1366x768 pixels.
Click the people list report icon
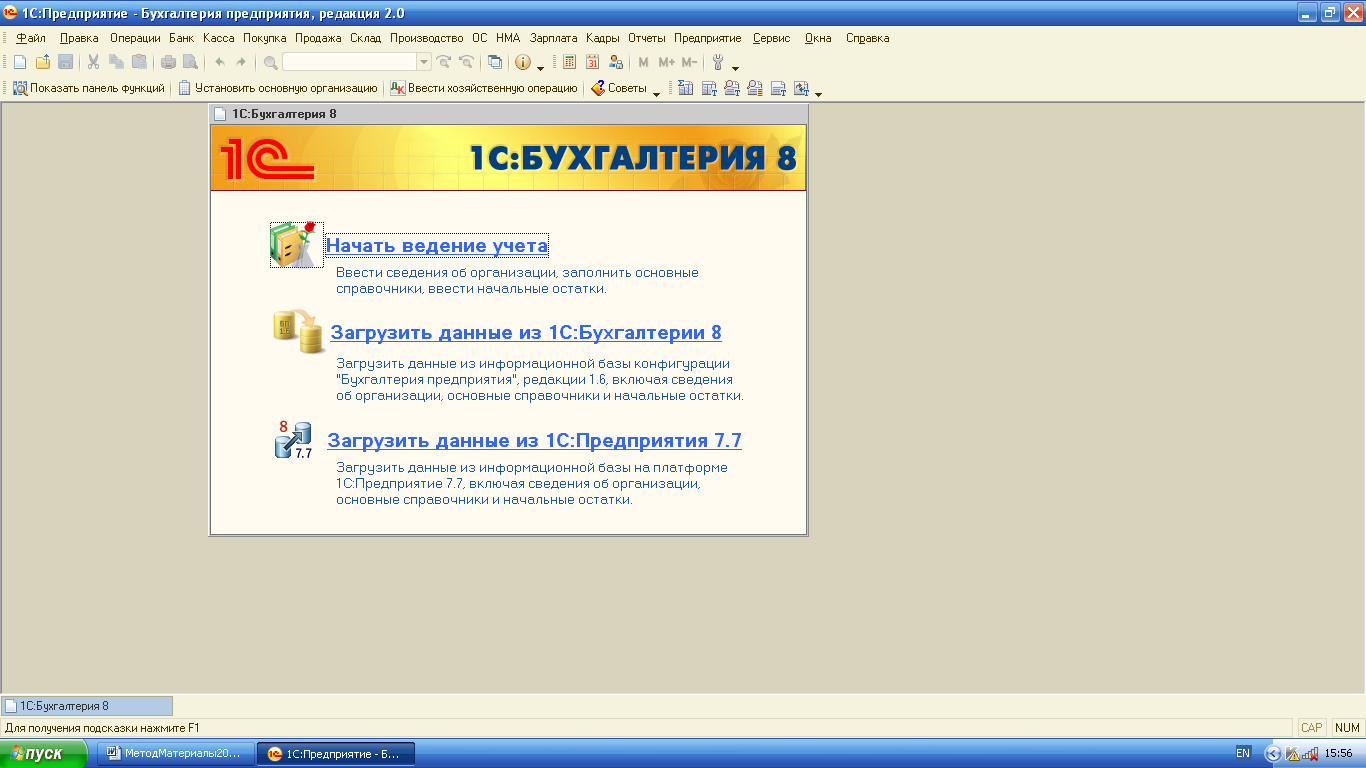755,88
